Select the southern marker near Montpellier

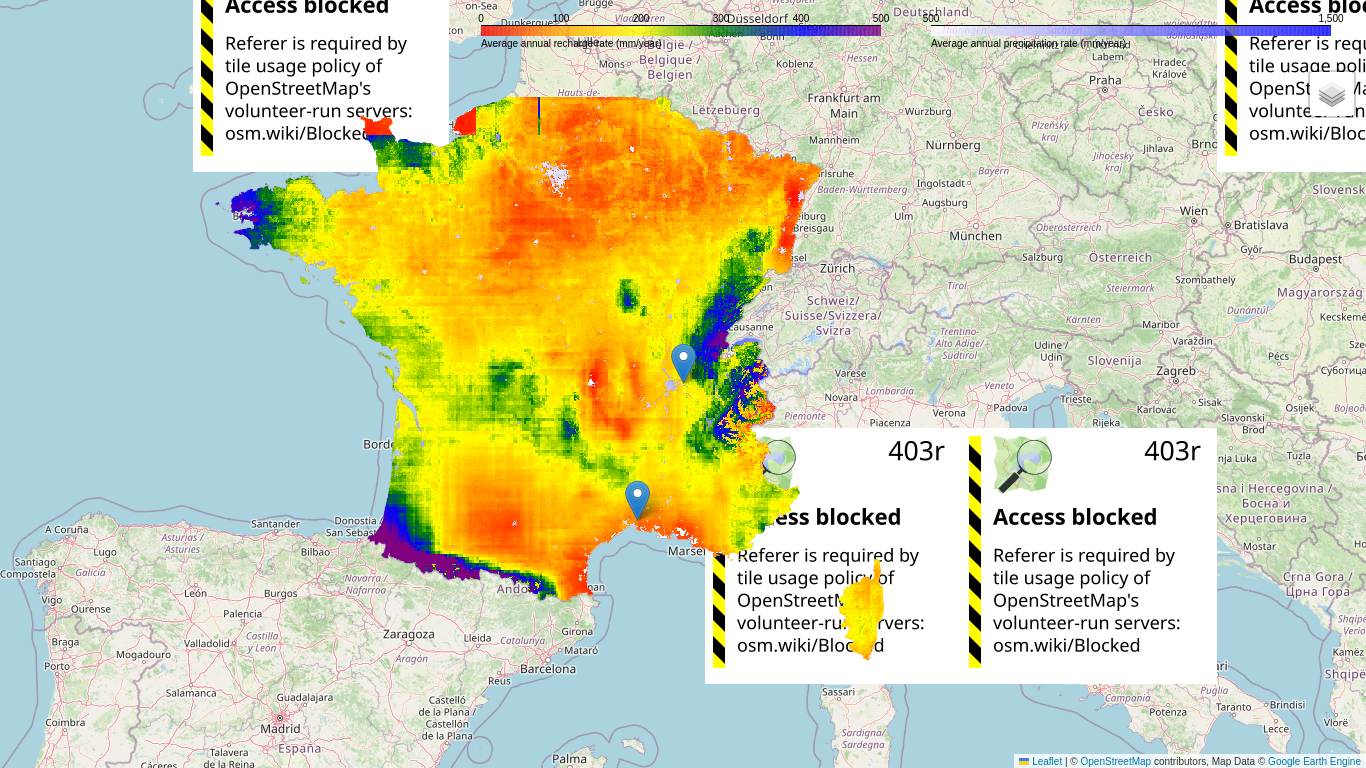637,499
